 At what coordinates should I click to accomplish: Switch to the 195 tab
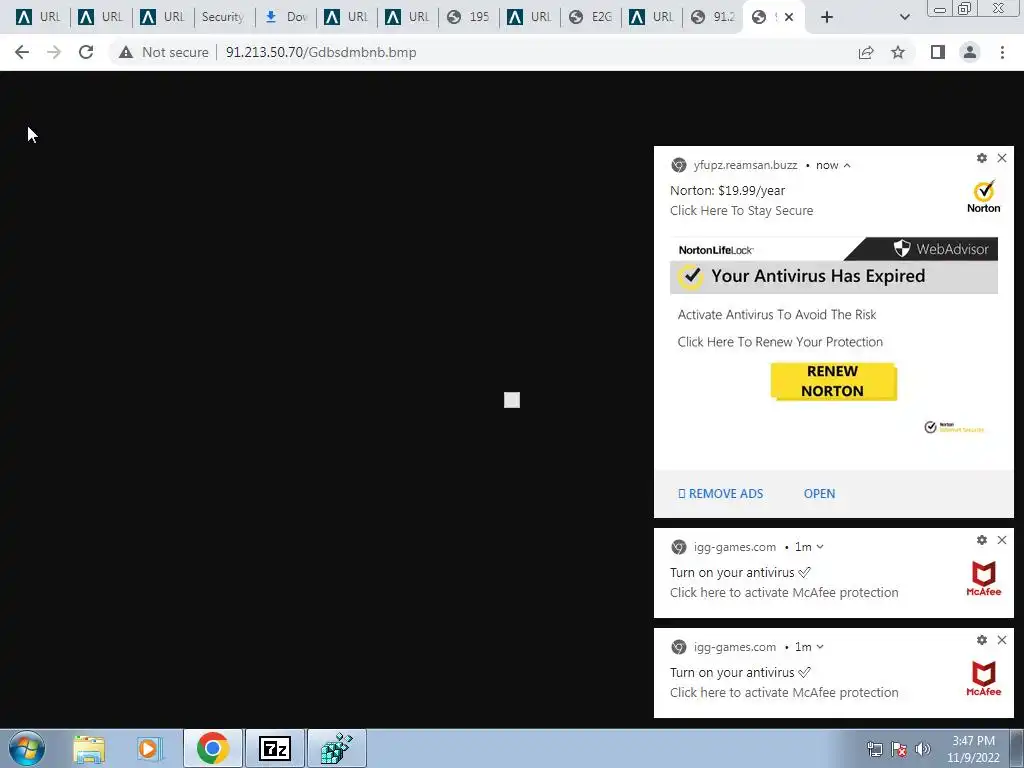pos(470,17)
